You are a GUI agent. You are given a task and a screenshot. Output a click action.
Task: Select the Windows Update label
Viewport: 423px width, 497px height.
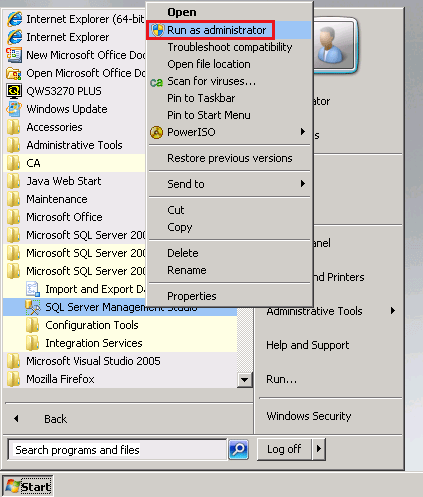pos(67,109)
